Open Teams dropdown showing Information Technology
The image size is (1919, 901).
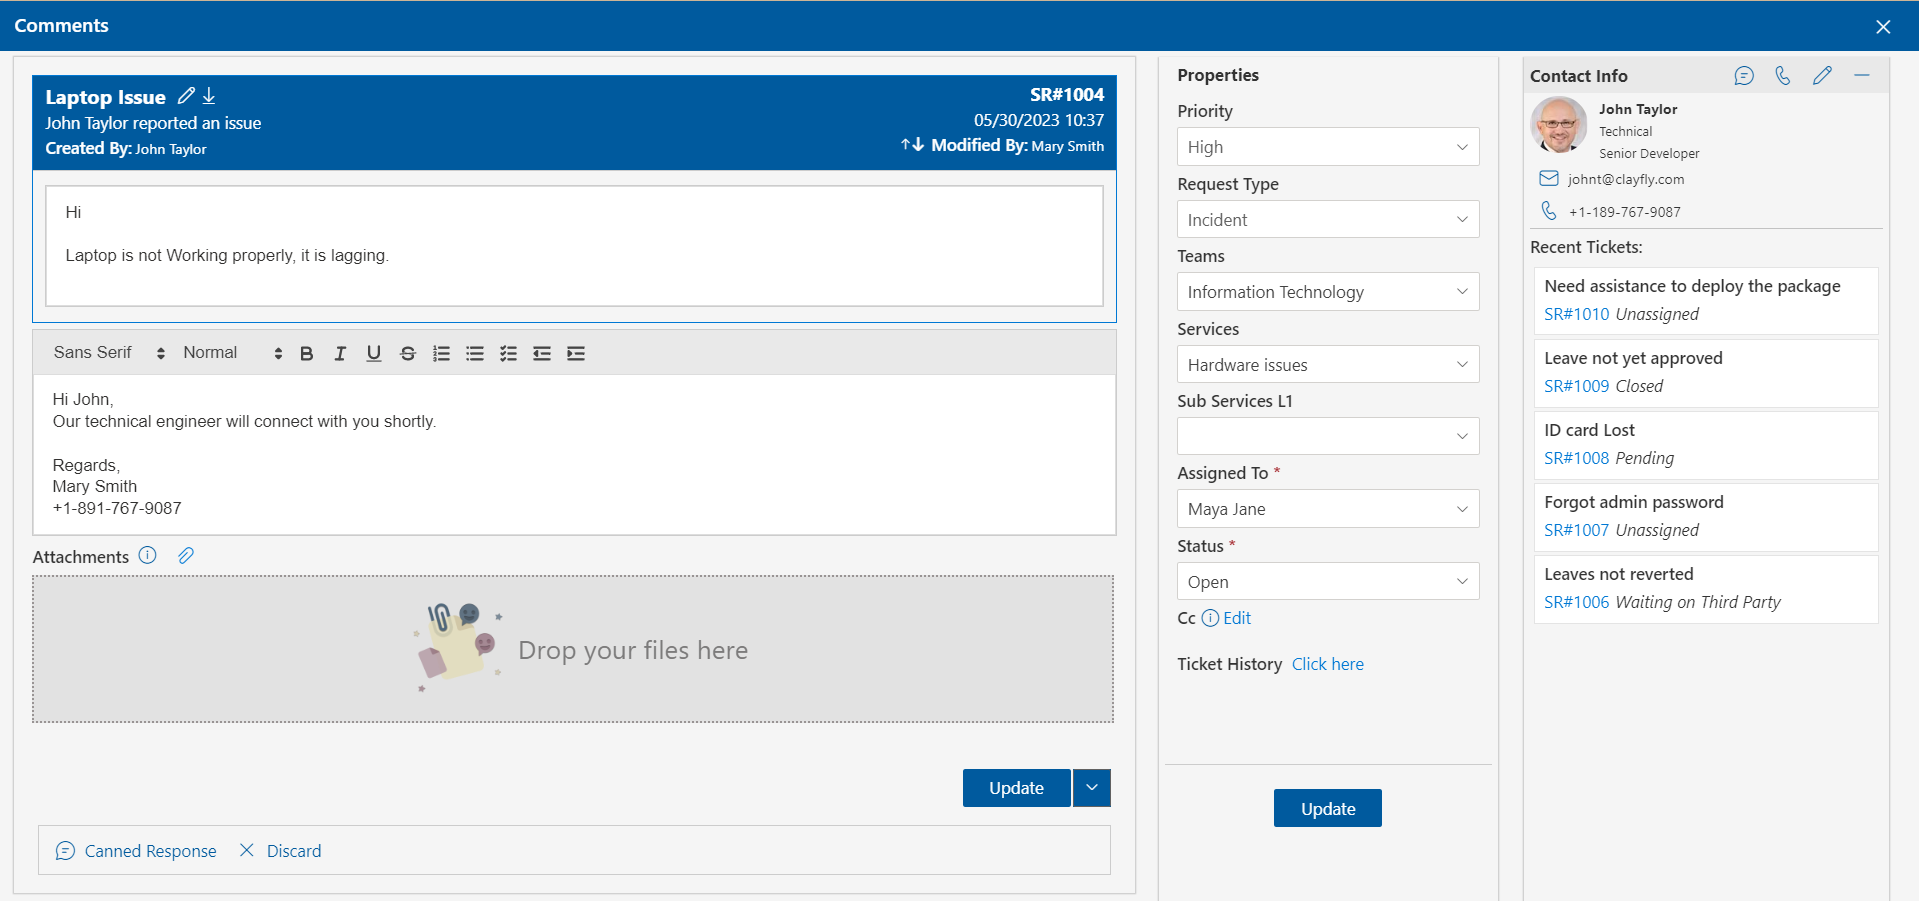click(1328, 292)
